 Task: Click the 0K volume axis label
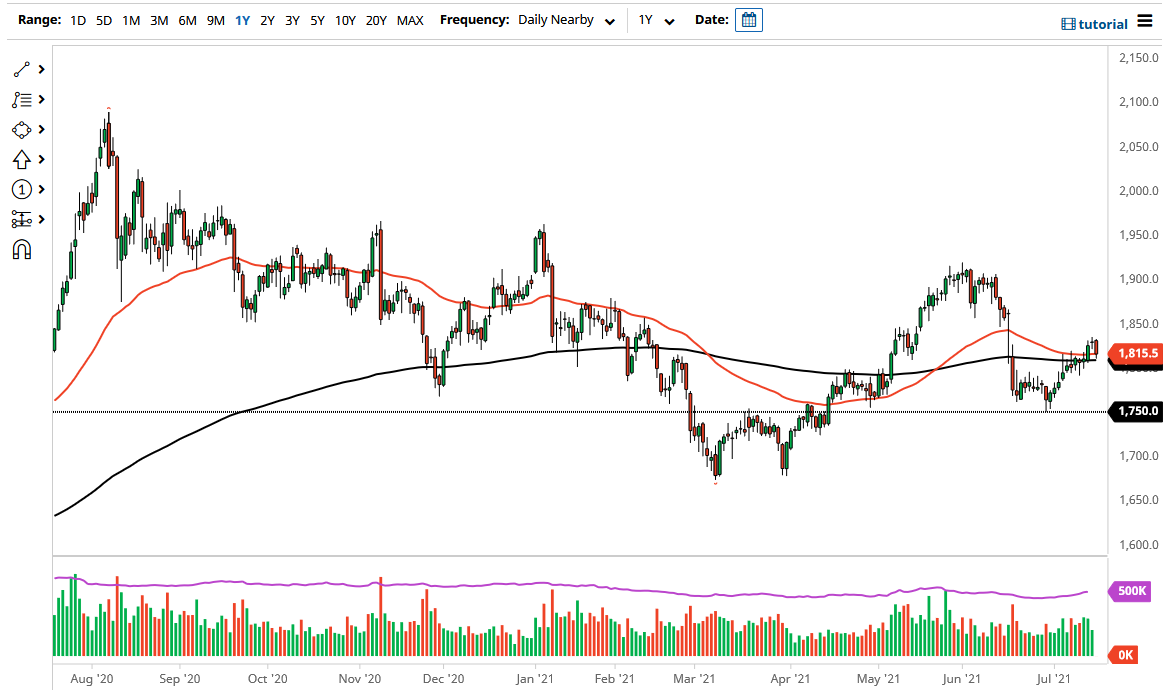pyautogui.click(x=1124, y=655)
